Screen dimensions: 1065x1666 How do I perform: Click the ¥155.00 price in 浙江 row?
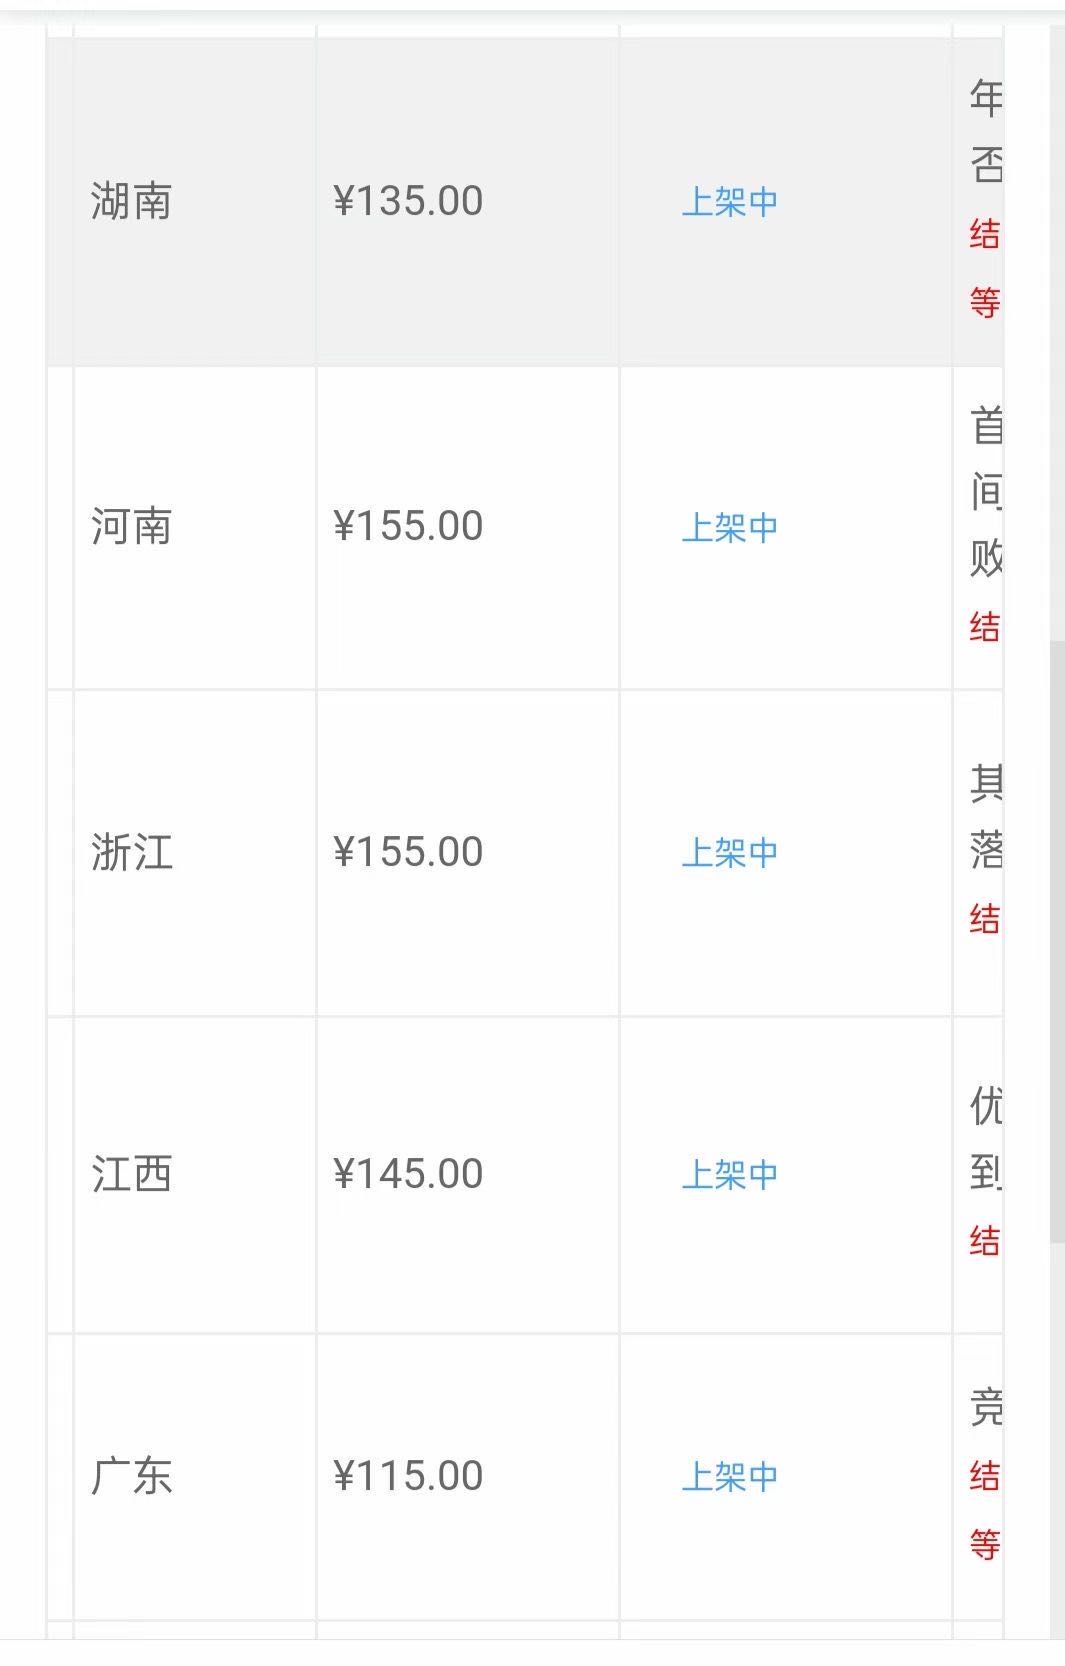[x=408, y=853]
